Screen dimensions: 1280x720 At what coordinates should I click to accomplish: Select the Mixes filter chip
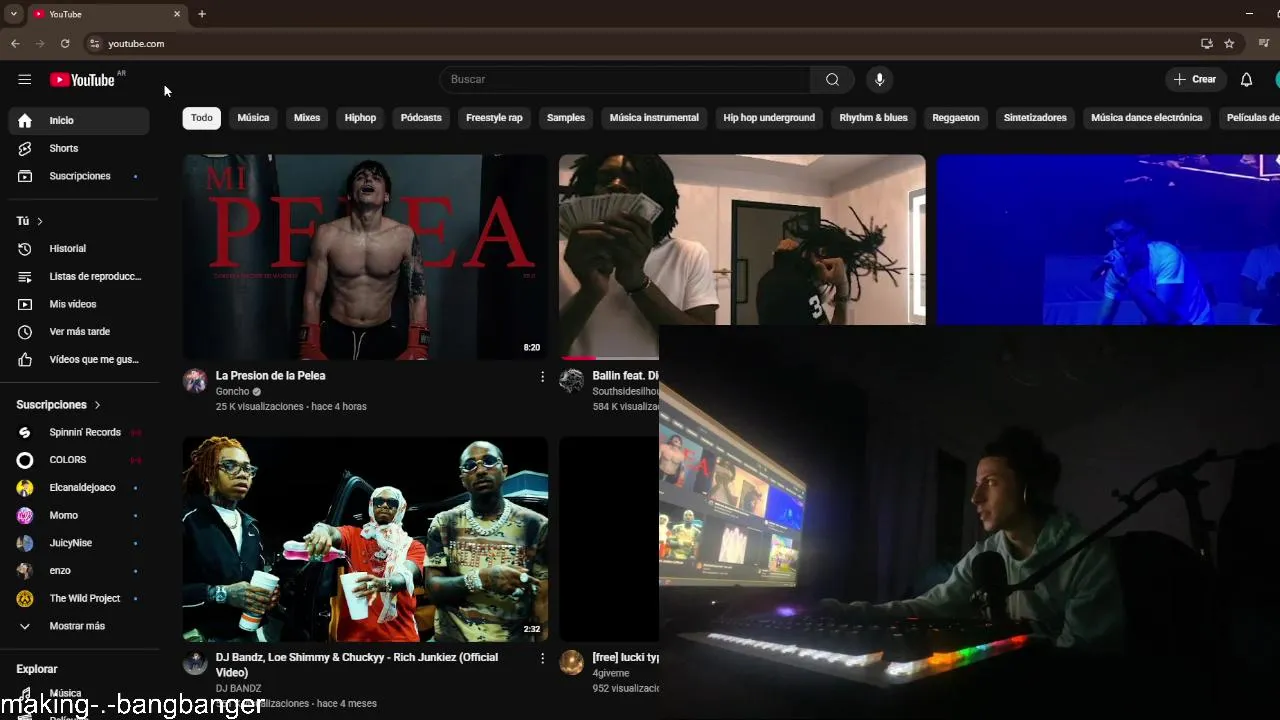[x=307, y=118]
